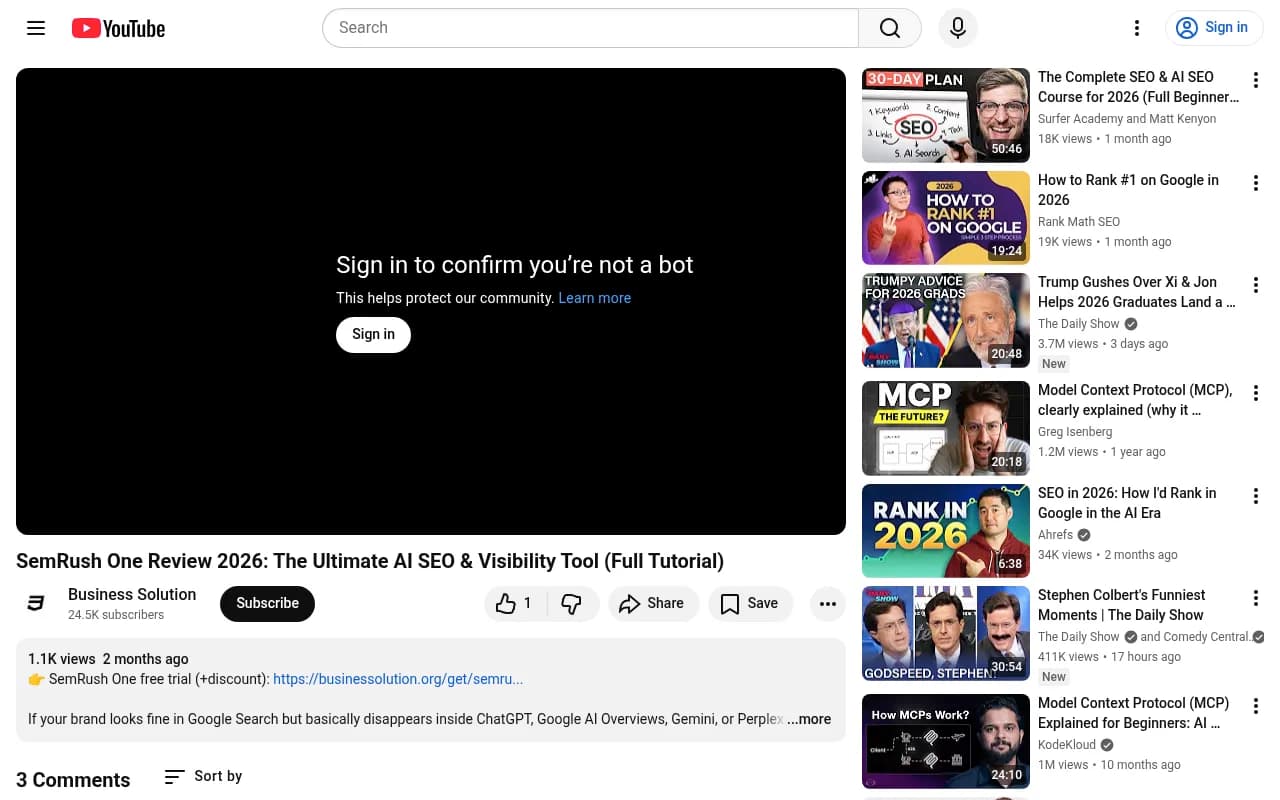Image resolution: width=1280 pixels, height=800 pixels.
Task: Open the settings three-dot menu in header
Action: click(1137, 28)
